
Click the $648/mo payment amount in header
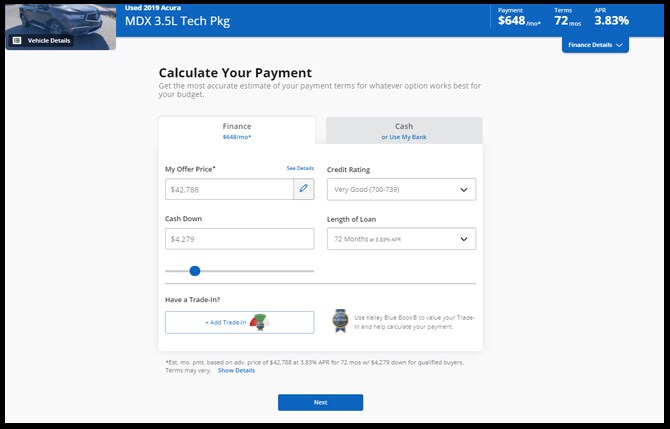pos(517,20)
